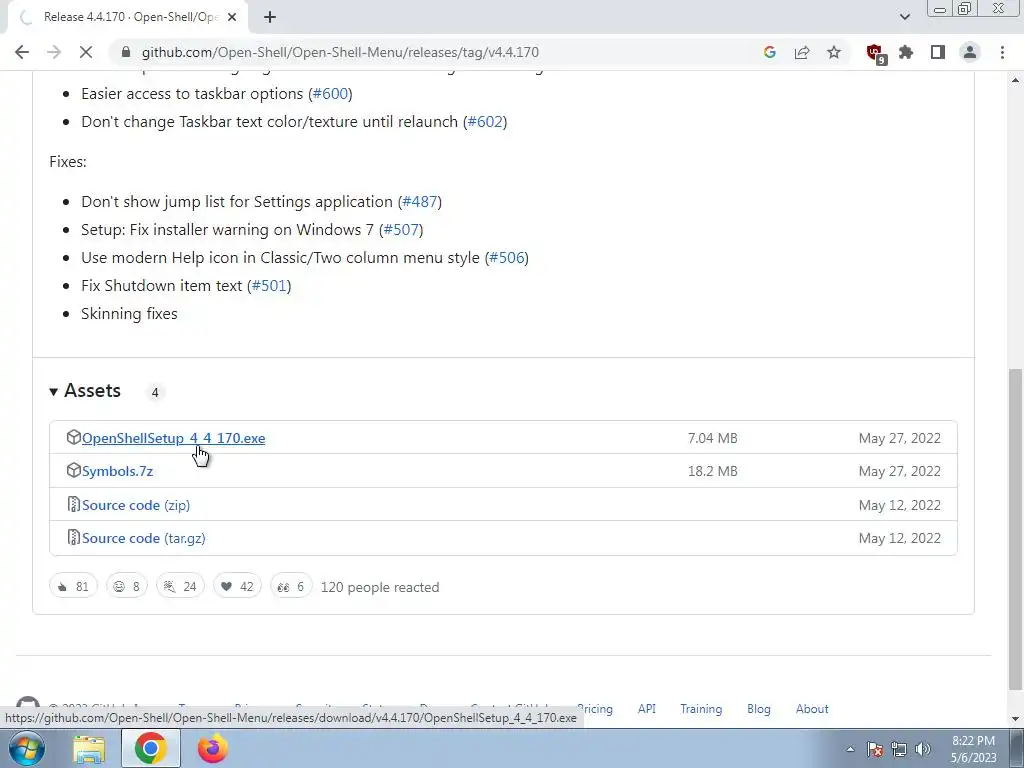Click the package icon beside OpenShellSetup exe

(x=74, y=438)
